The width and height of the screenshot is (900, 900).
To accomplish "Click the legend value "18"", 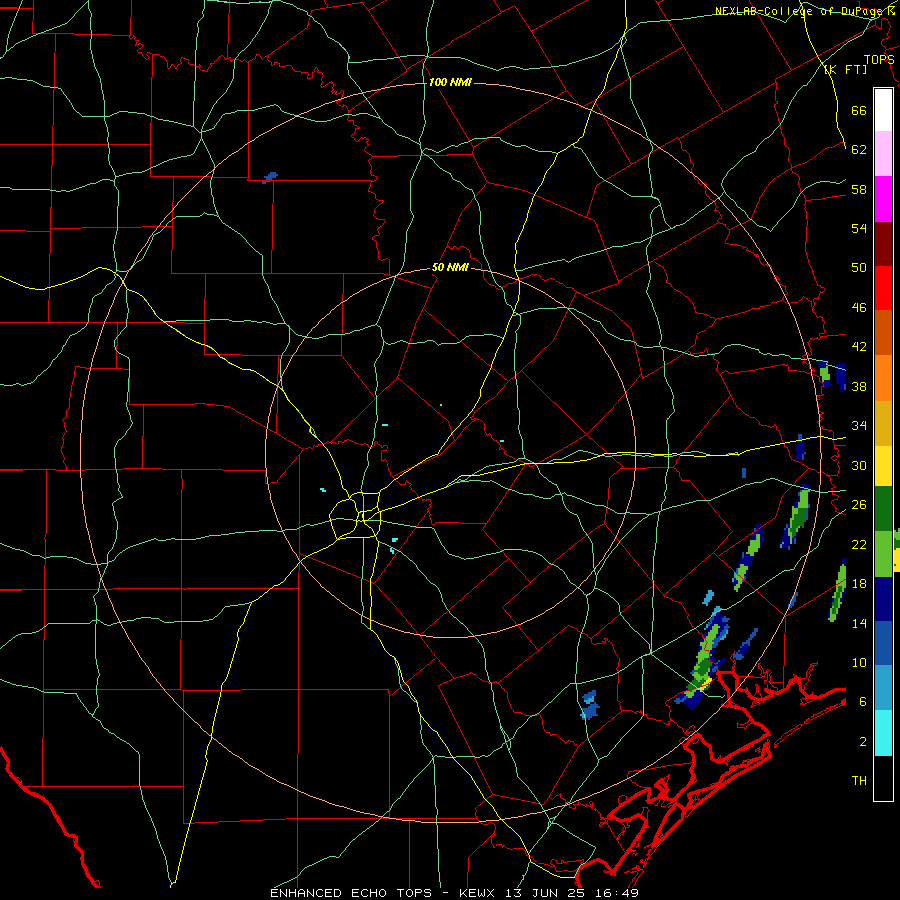I will click(x=859, y=584).
